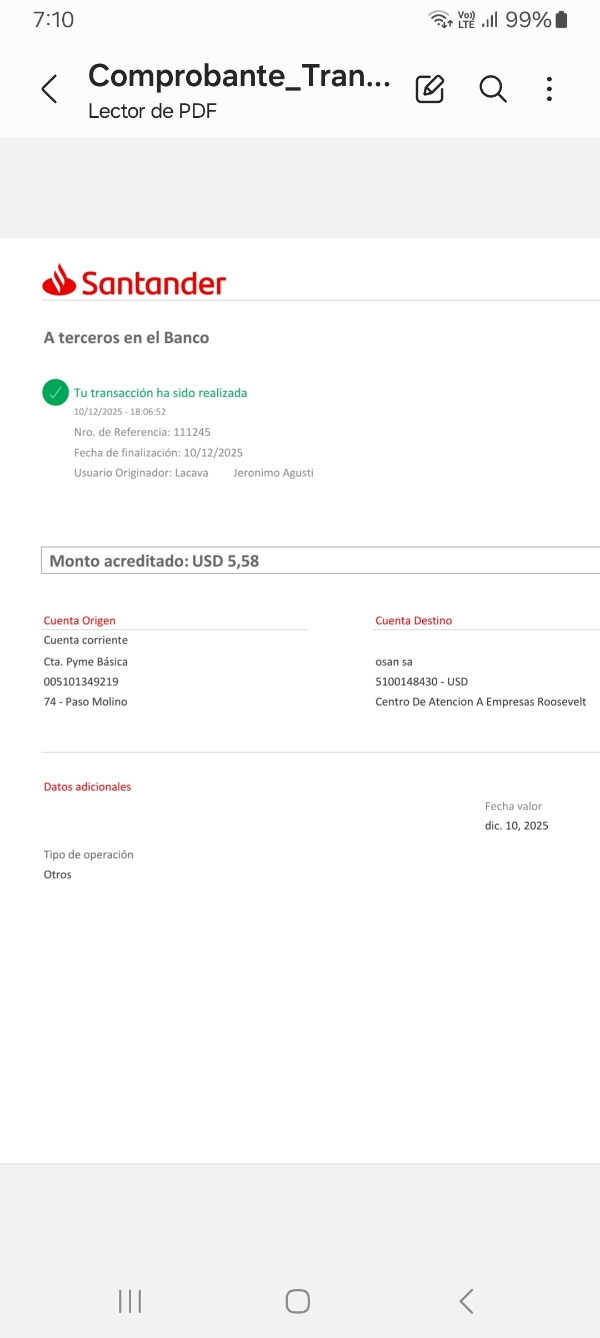Screen dimensions: 600x1338
Task: Tap "Tu transacción ha sido realizada" text
Action: pyautogui.click(x=160, y=393)
